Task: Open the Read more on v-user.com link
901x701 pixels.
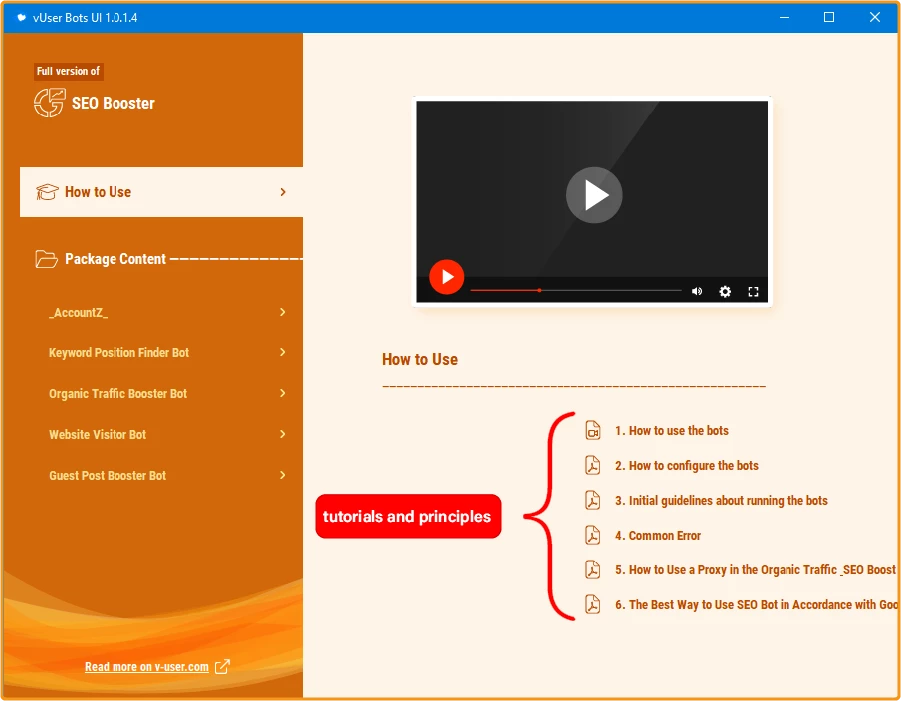Action: point(147,667)
